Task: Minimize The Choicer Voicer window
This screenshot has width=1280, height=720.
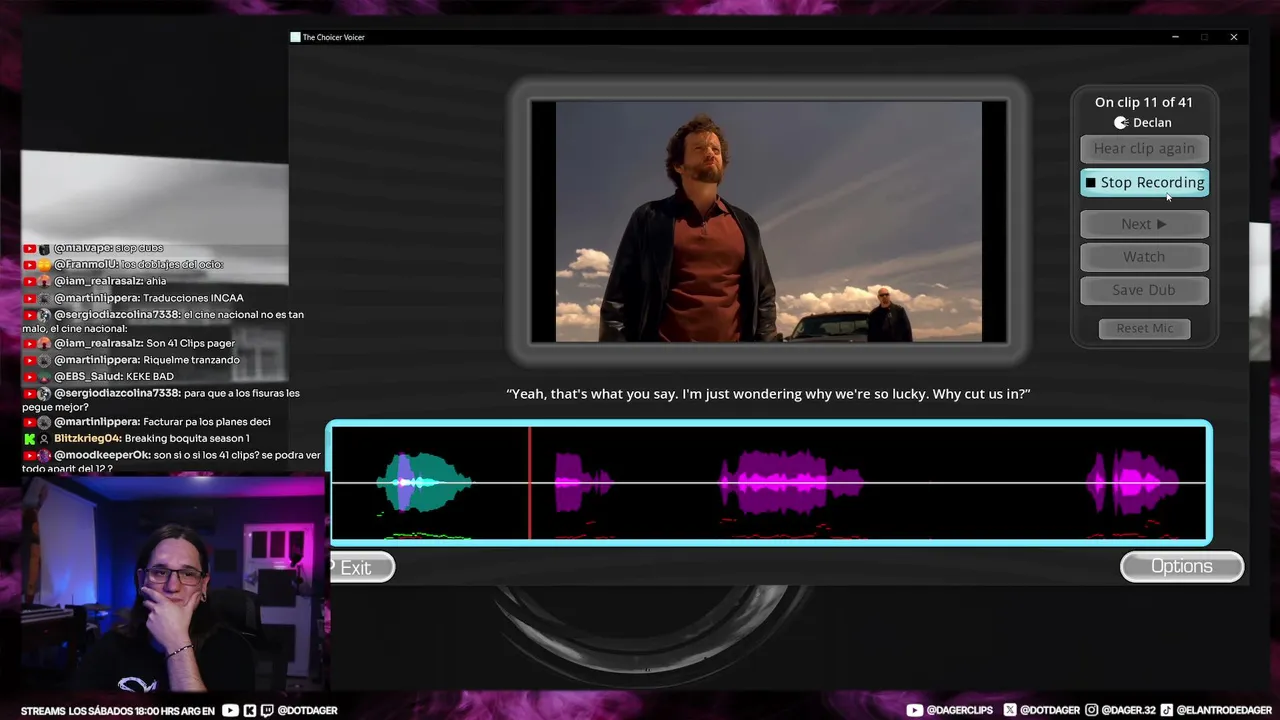Action: click(x=1175, y=37)
